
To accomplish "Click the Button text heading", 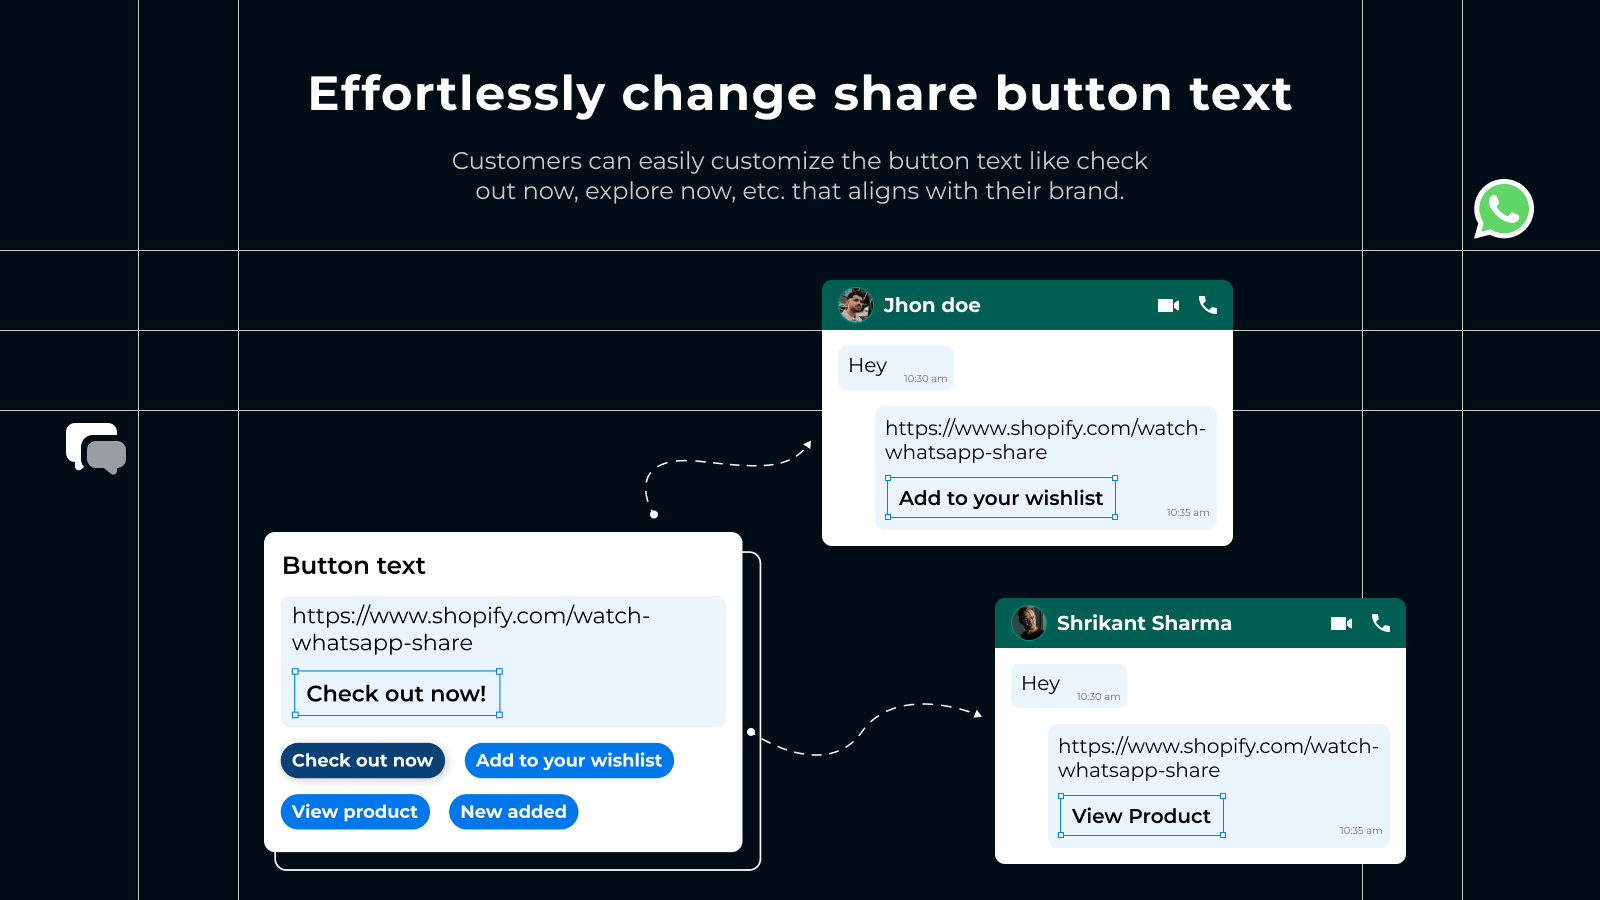I will coord(354,566).
